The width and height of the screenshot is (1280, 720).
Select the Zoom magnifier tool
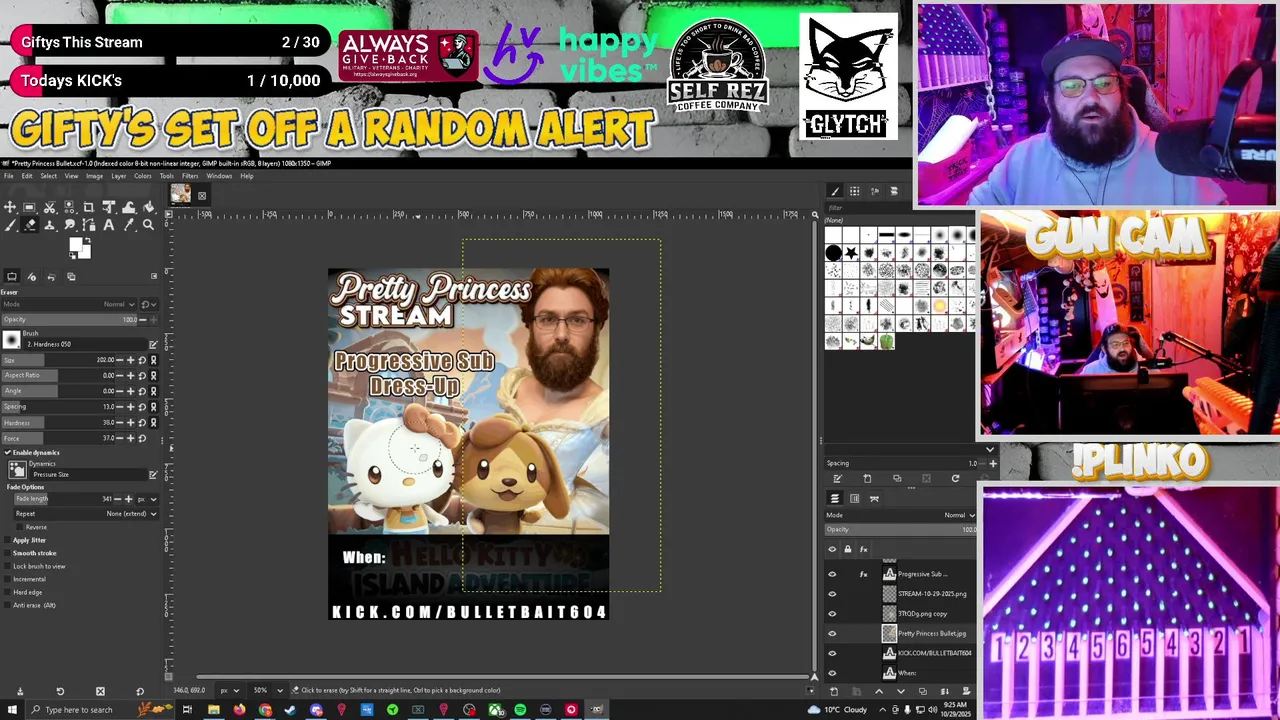click(x=149, y=225)
